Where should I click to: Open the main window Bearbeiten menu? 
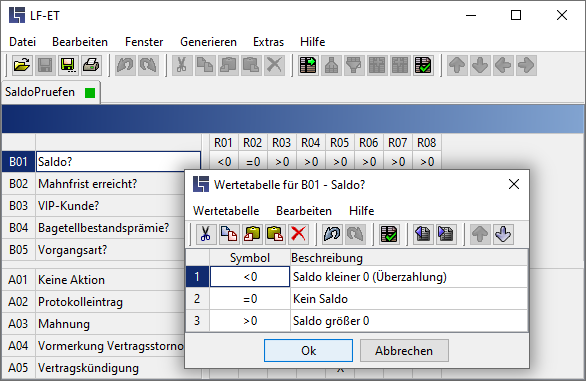click(x=80, y=42)
